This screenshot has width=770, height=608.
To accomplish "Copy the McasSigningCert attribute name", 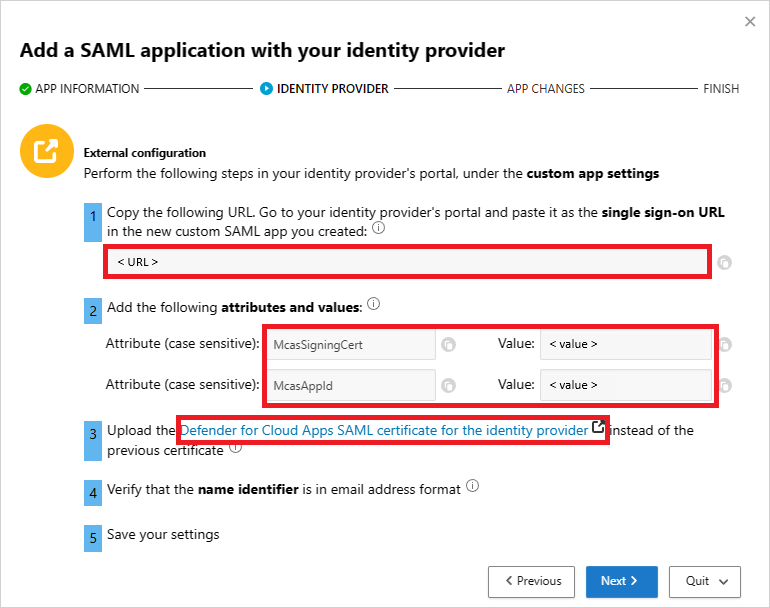I will point(449,345).
